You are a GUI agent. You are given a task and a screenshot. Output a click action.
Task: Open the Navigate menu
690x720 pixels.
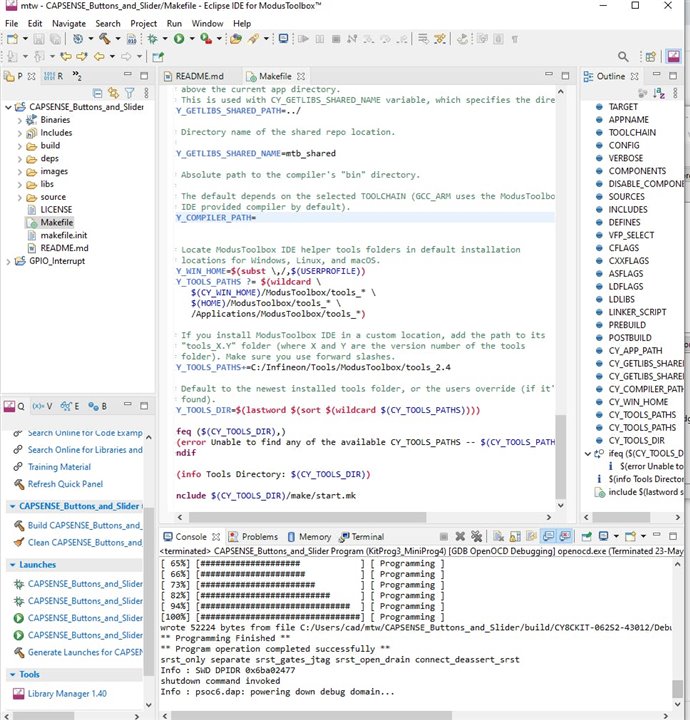69,22
